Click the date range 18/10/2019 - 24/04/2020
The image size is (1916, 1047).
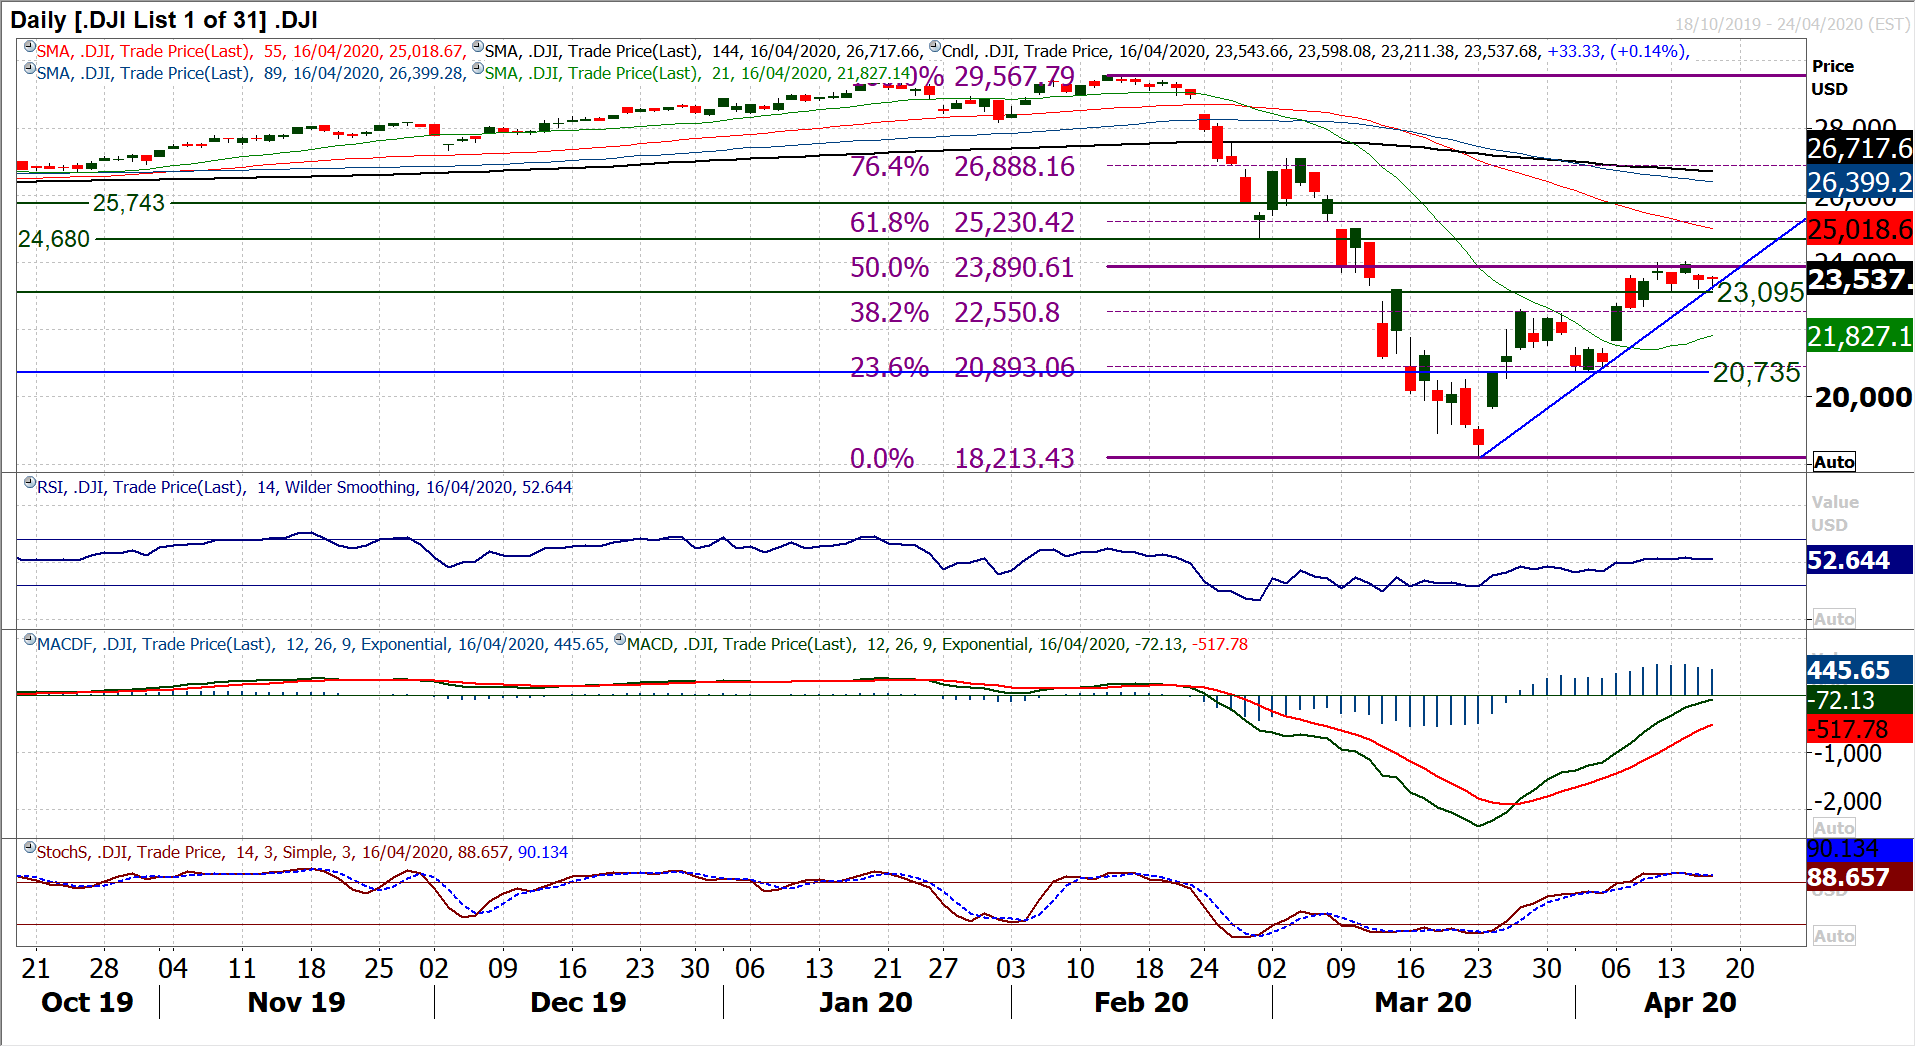coord(1793,24)
